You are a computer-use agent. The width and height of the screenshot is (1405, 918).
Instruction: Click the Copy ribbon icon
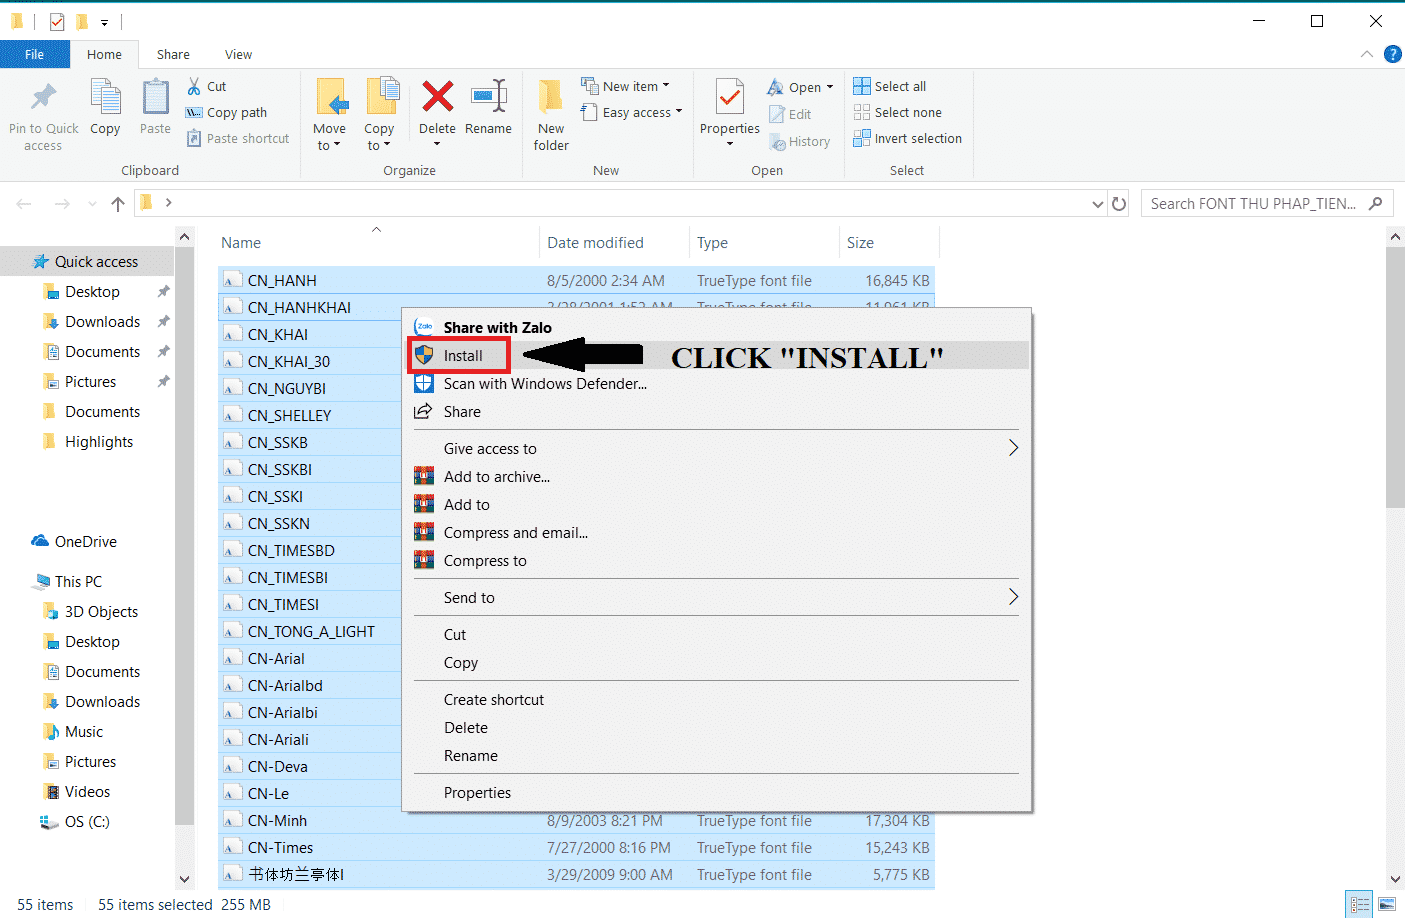point(105,97)
